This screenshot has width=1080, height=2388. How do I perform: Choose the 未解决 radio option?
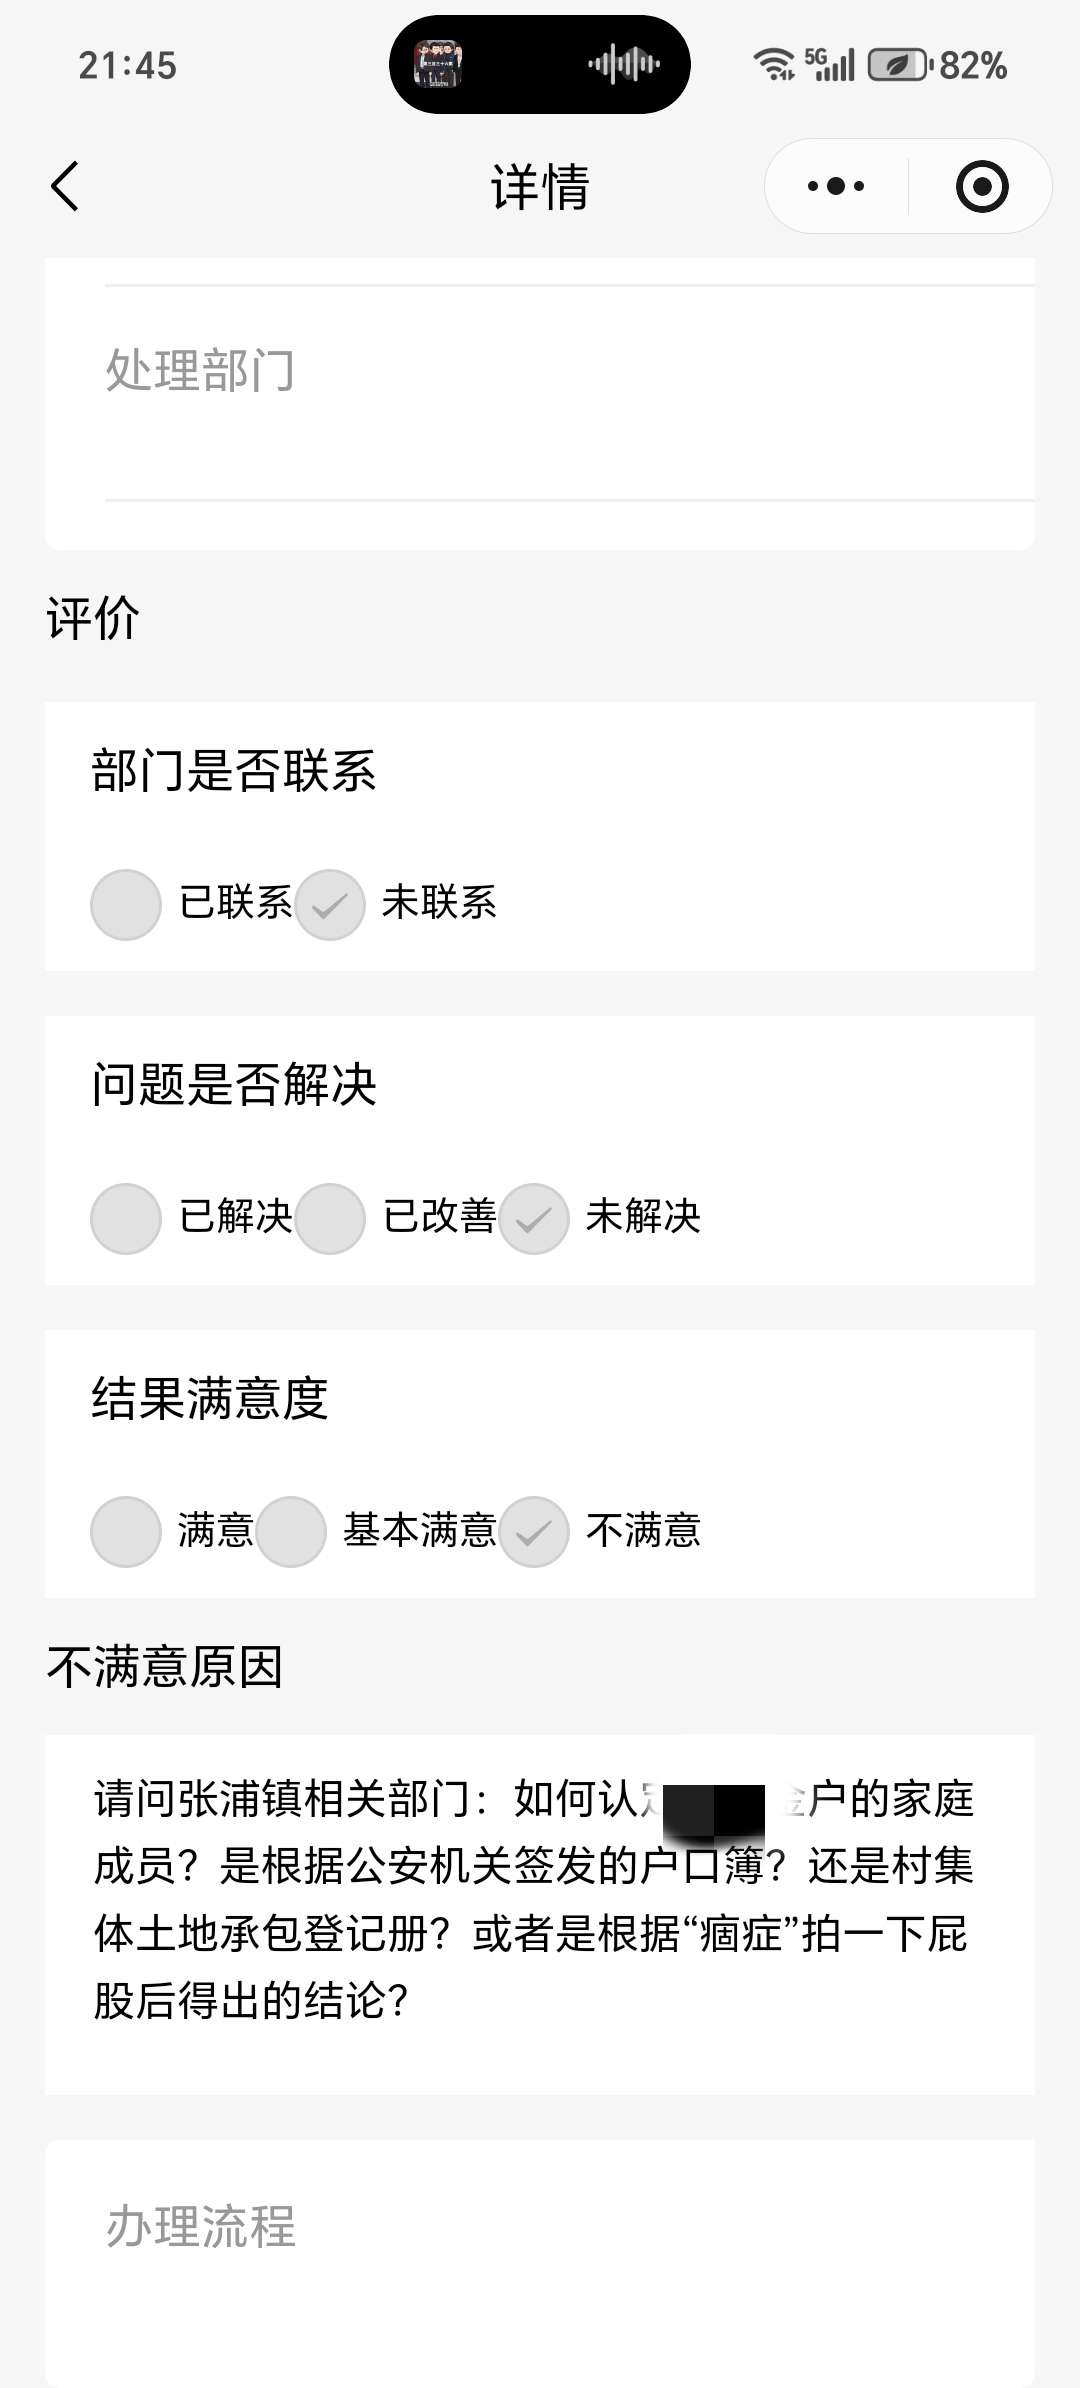pos(534,1218)
